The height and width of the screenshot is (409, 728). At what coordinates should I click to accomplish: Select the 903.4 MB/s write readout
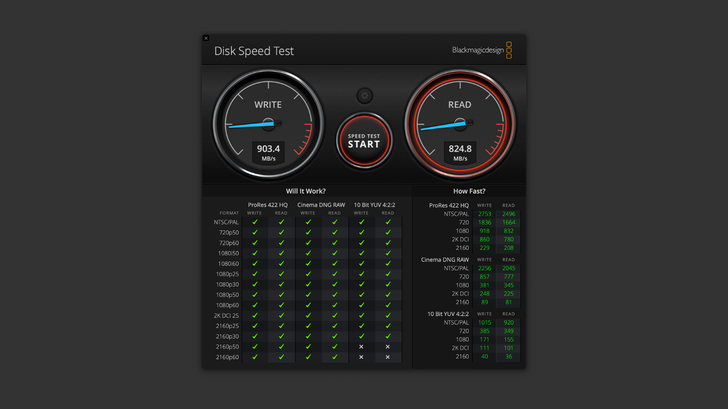point(268,149)
